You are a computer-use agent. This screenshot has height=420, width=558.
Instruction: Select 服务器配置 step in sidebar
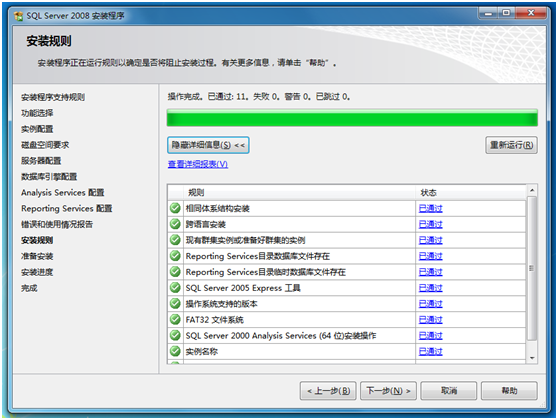coord(41,161)
